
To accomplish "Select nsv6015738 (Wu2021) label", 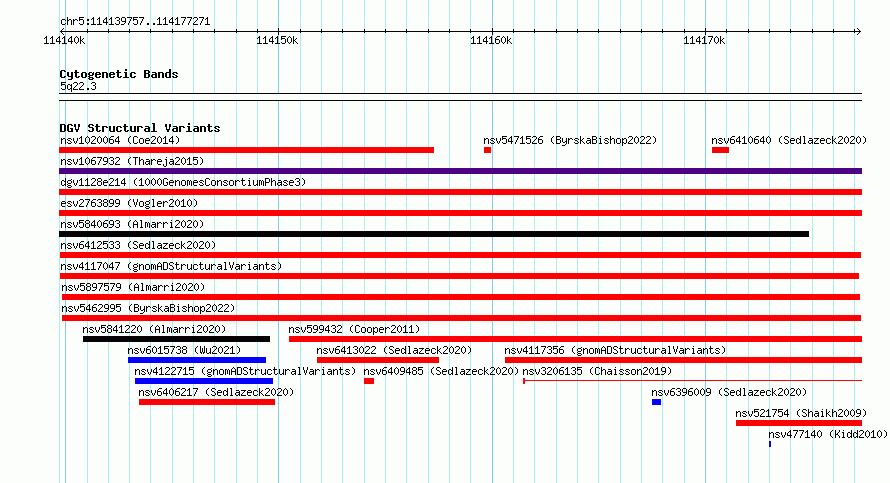I will pyautogui.click(x=184, y=350).
